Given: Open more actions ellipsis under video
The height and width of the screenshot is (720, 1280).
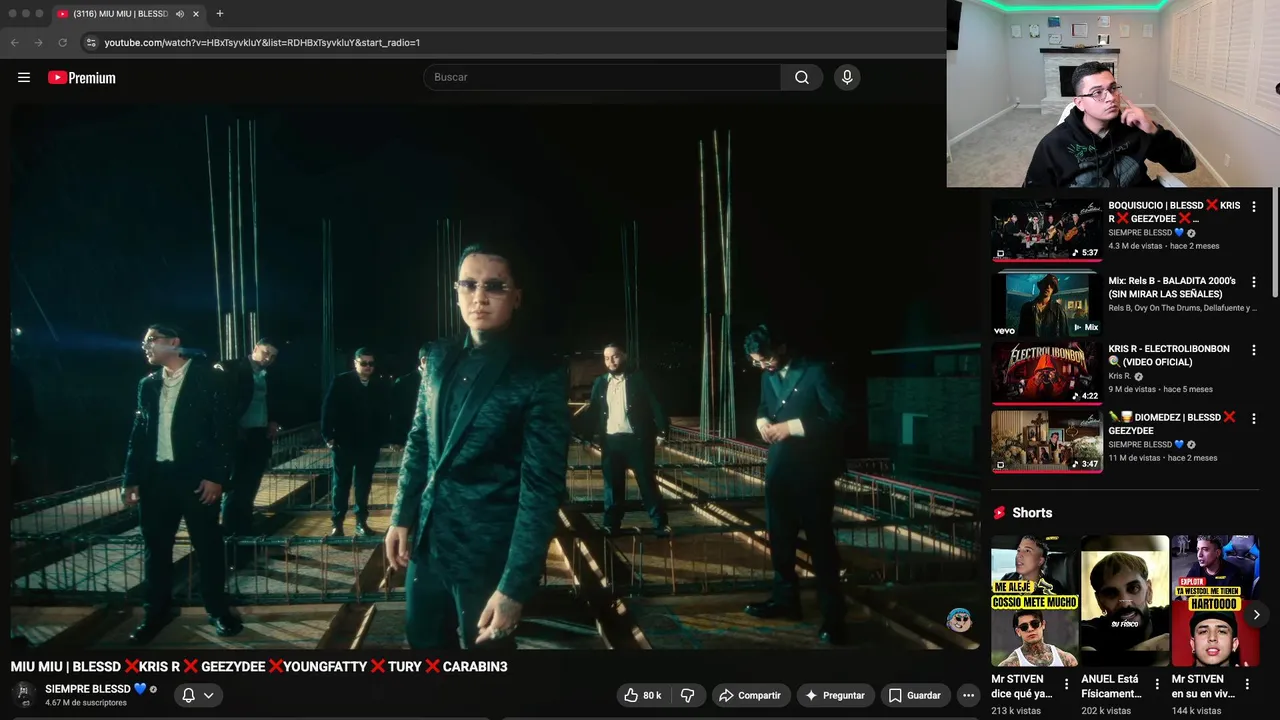Looking at the screenshot, I should [x=968, y=695].
